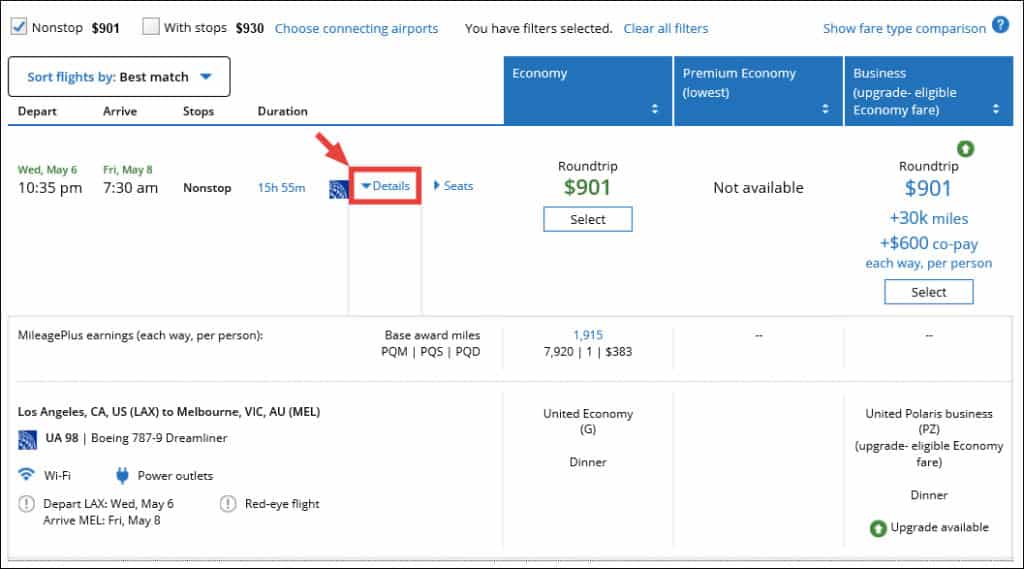Click the +30k miles text

point(929,218)
